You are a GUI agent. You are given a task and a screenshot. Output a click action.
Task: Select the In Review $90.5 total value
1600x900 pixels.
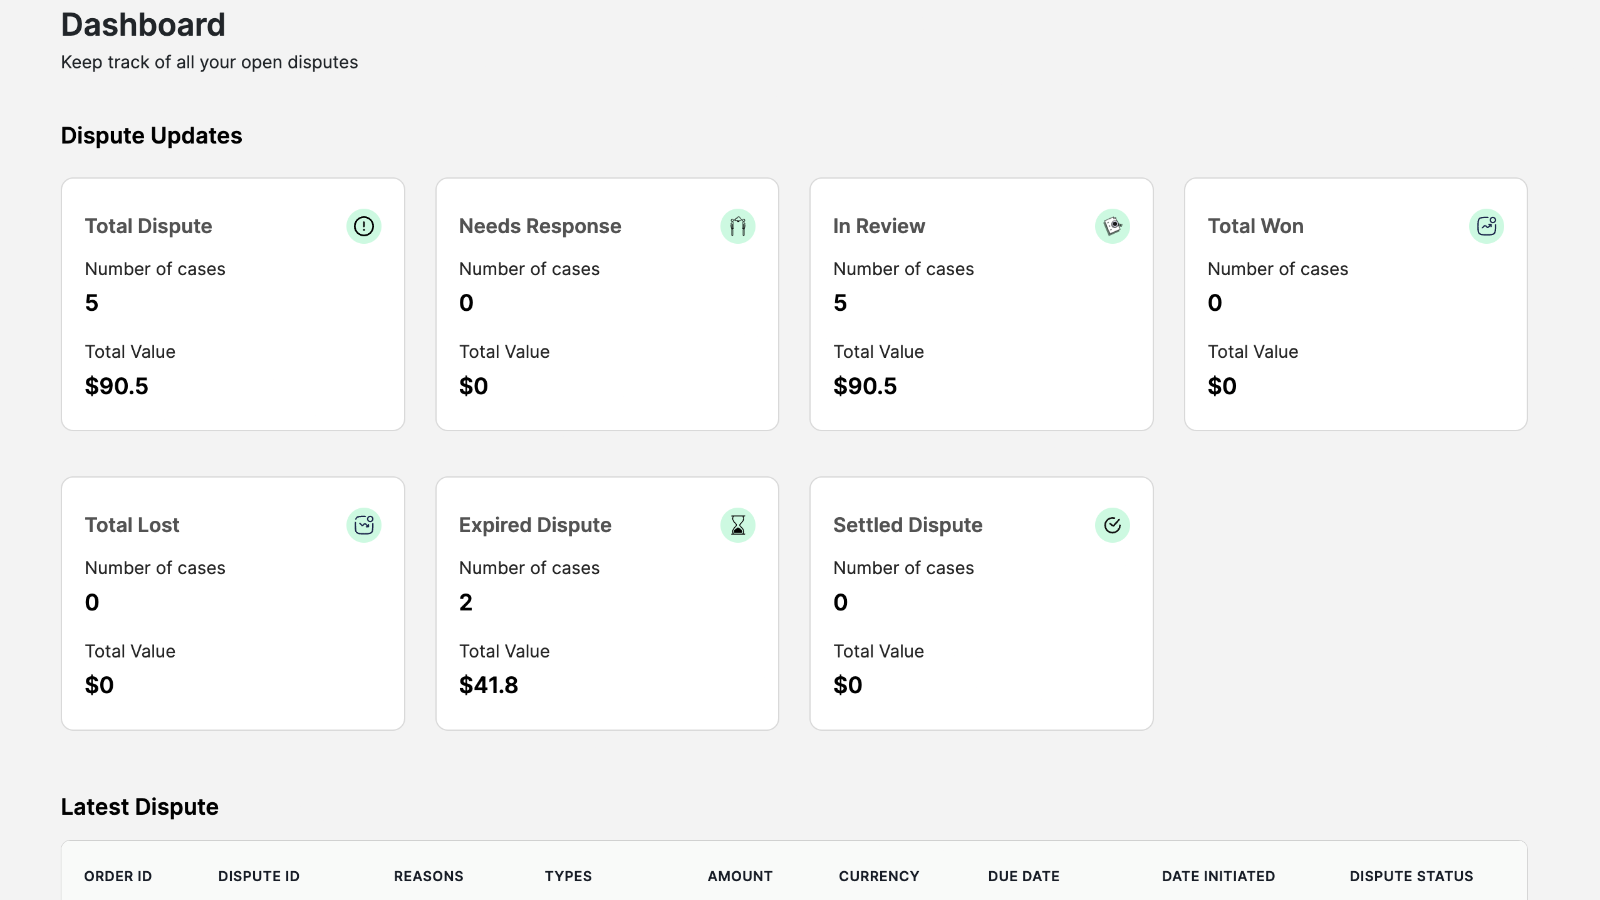pyautogui.click(x=865, y=386)
